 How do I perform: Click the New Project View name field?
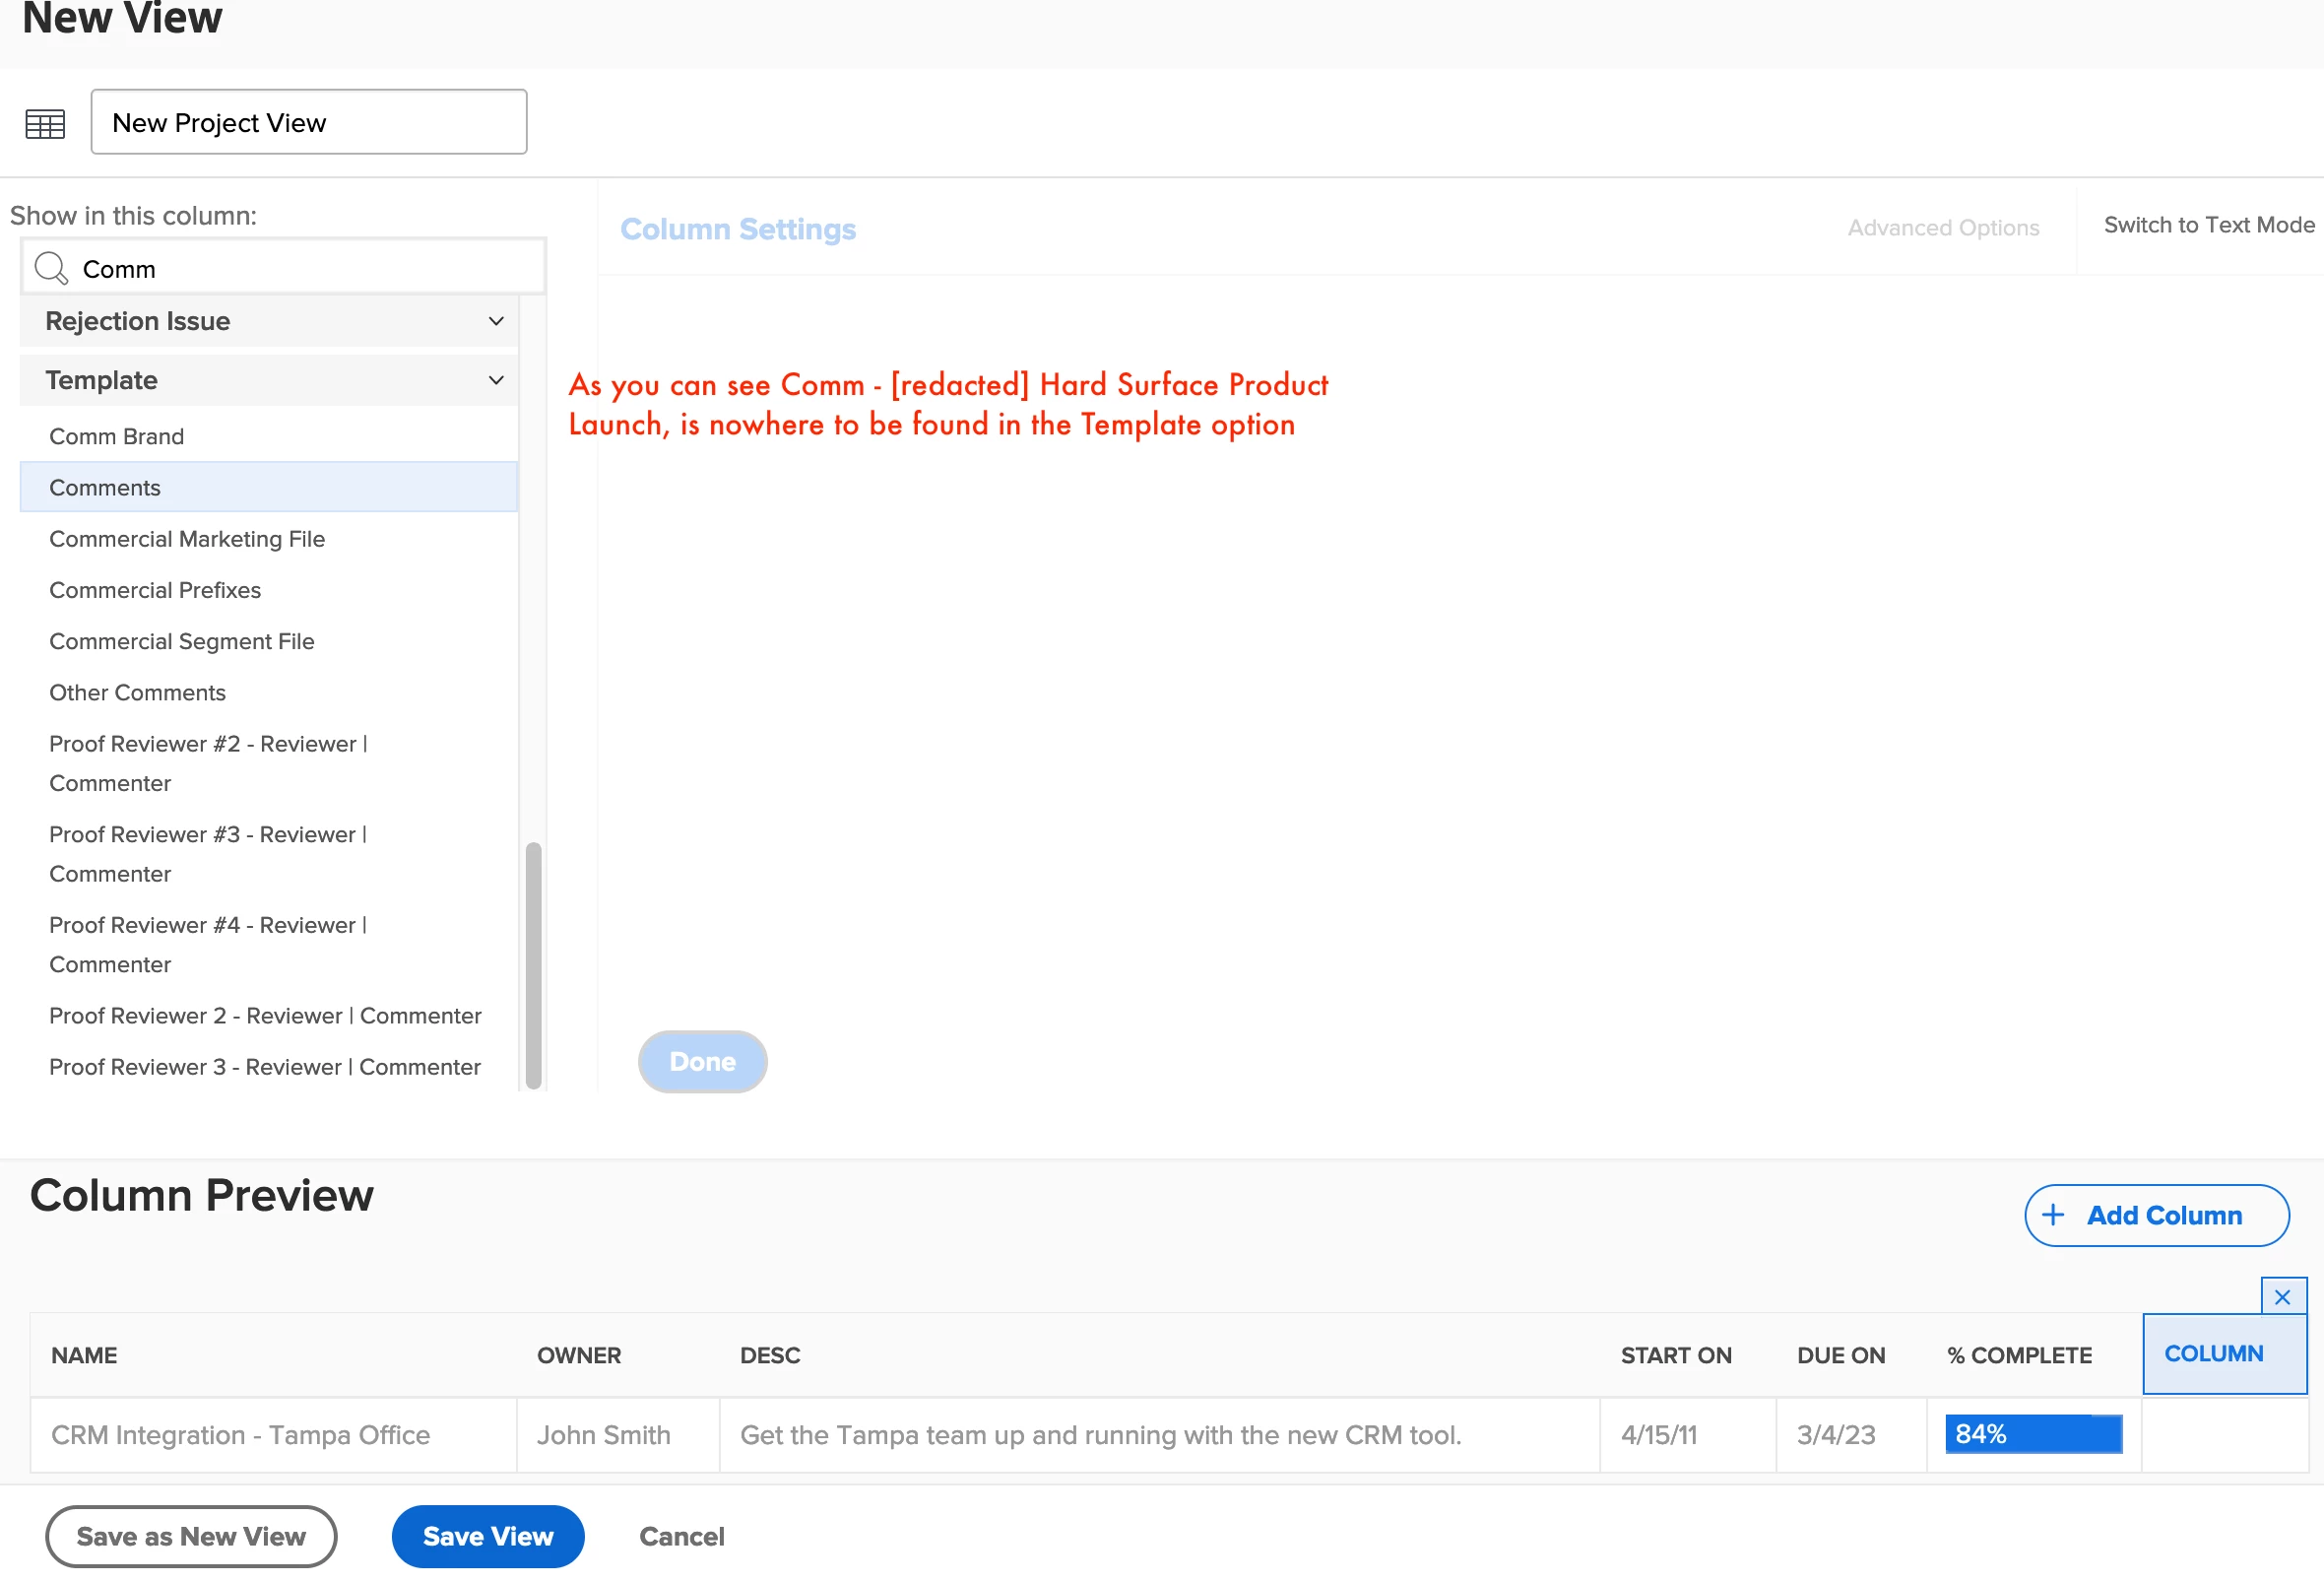308,122
